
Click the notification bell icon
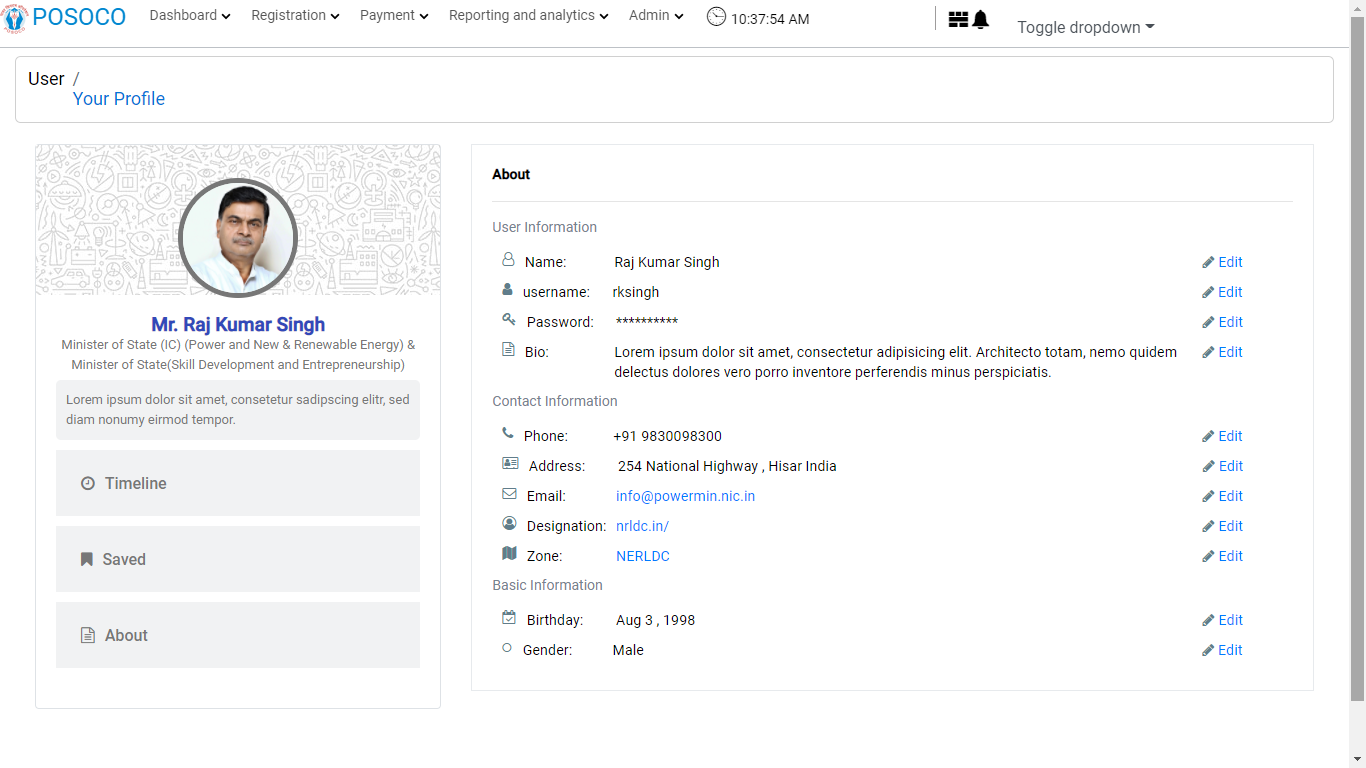pyautogui.click(x=980, y=20)
